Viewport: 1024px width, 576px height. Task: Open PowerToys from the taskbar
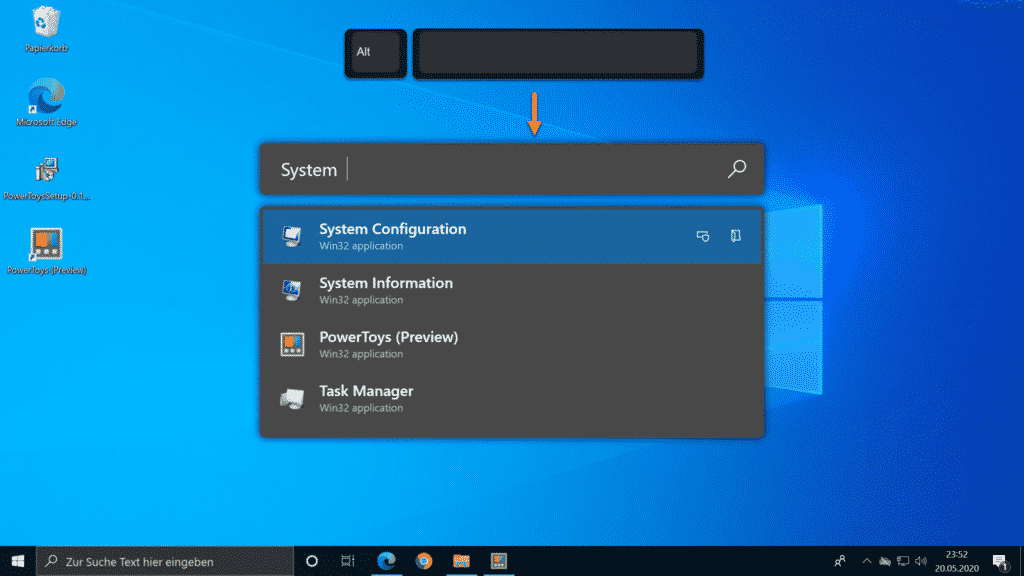click(x=498, y=562)
